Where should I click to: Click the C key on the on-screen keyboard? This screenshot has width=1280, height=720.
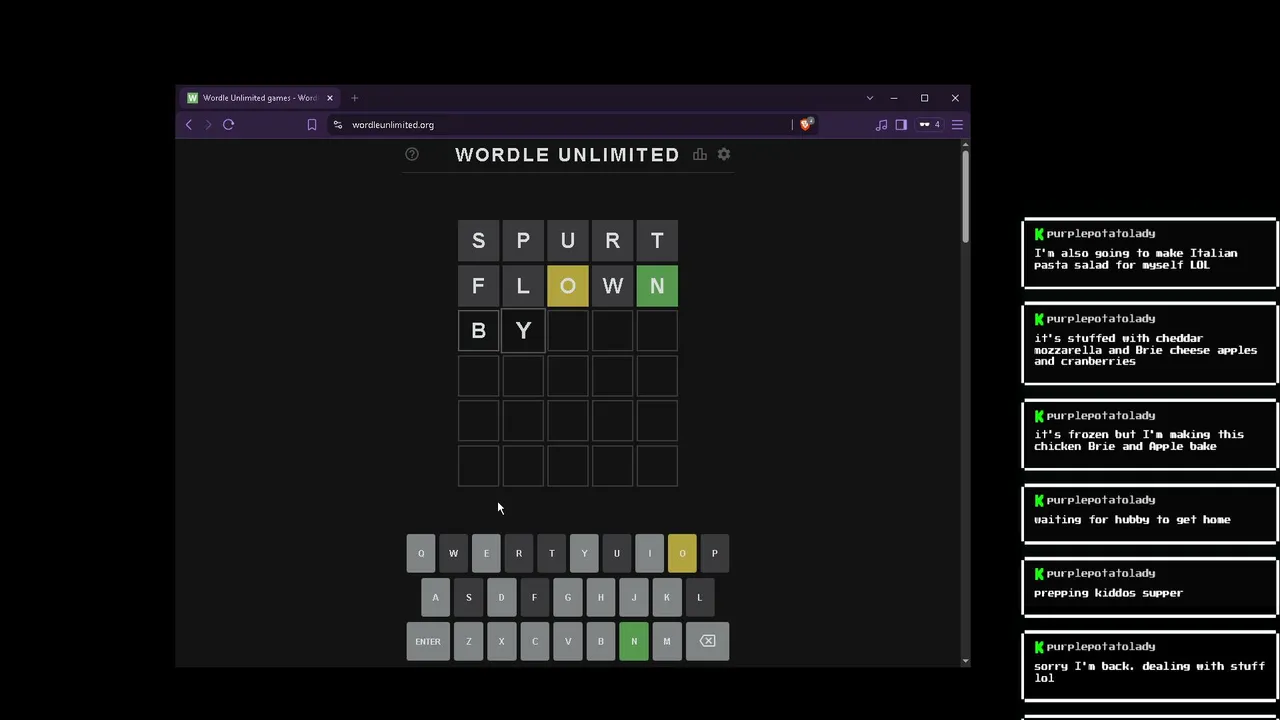click(x=534, y=641)
